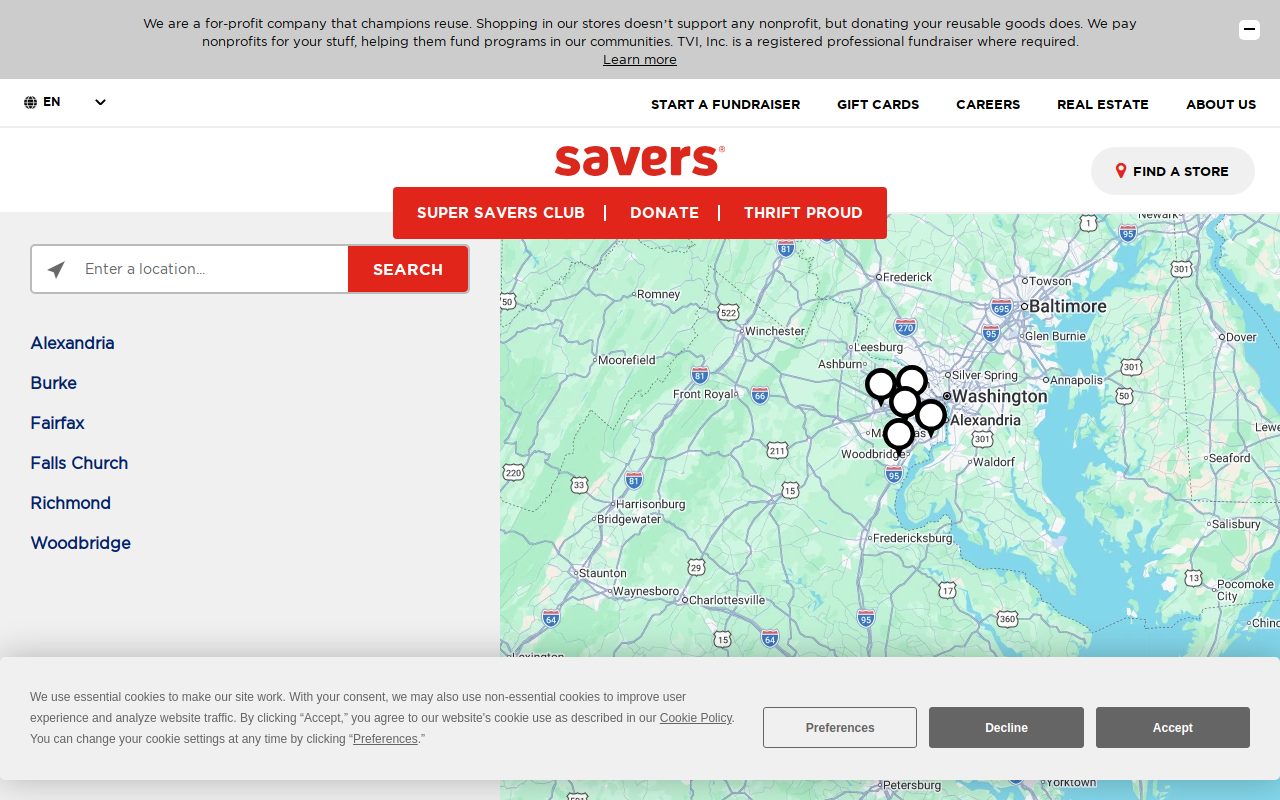Screen dimensions: 1280x800
Task: Click Silver Spring on the map
Action: pos(985,375)
